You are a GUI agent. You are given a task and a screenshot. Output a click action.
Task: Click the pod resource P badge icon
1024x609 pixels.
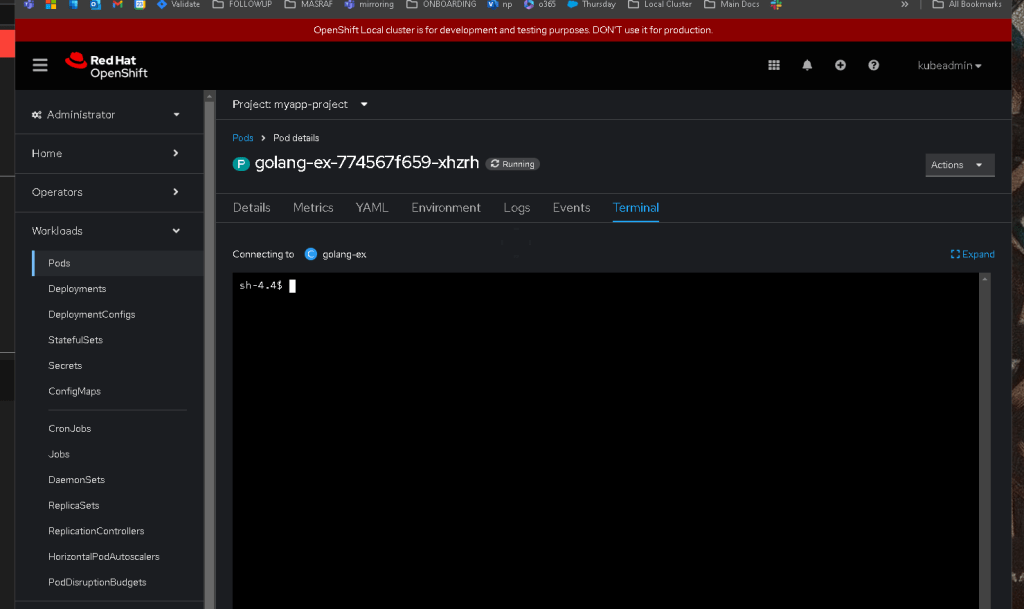pos(241,164)
